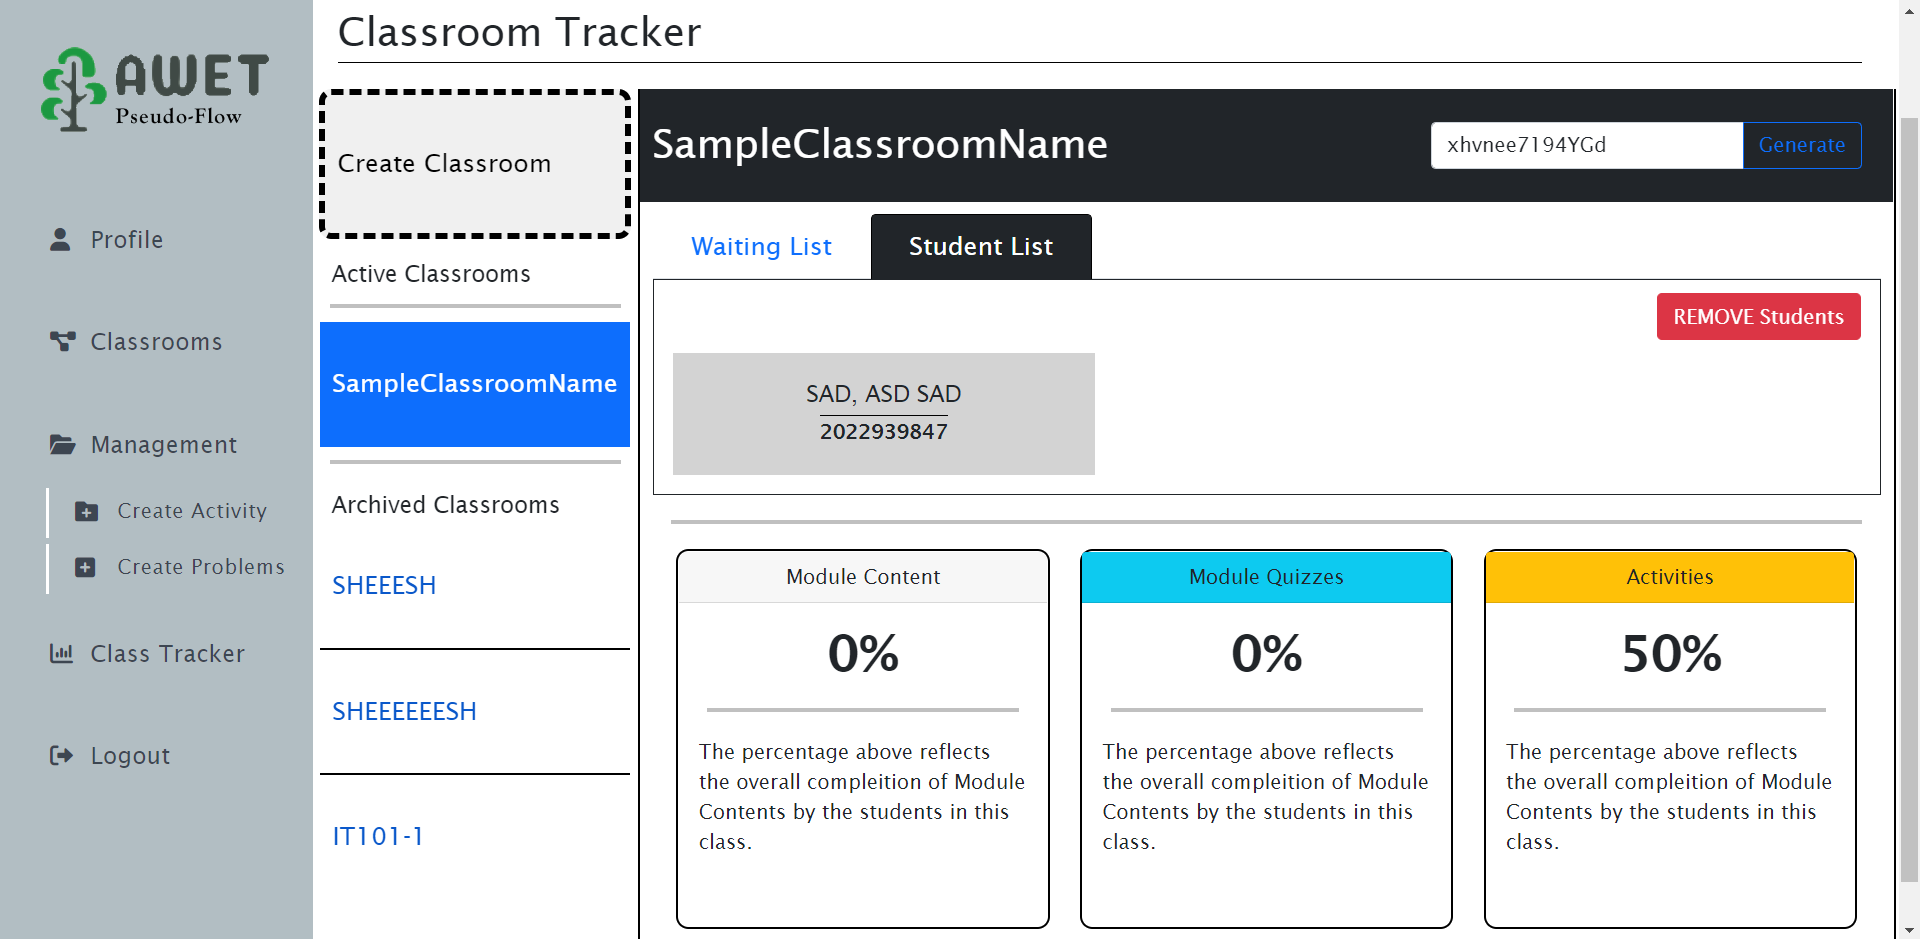Viewport: 1920px width, 939px height.
Task: Click the Create Problems plus icon
Action: (x=86, y=567)
